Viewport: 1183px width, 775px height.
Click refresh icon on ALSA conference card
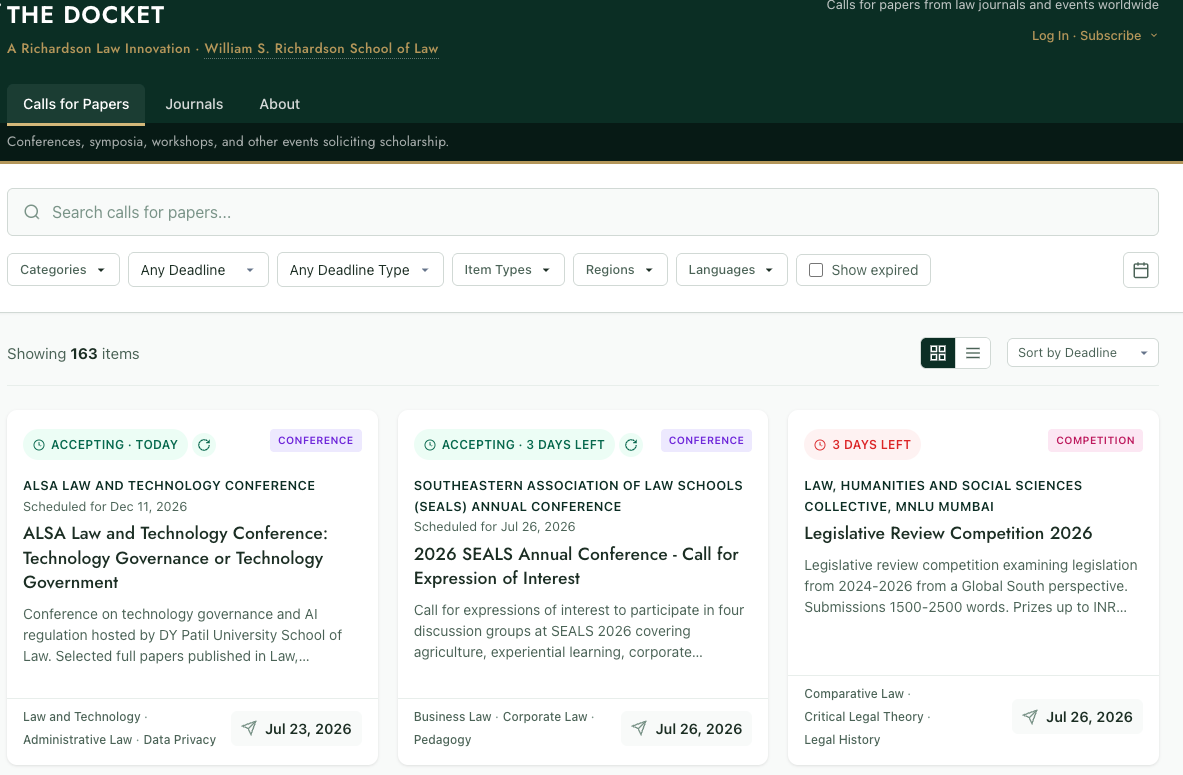coord(204,445)
